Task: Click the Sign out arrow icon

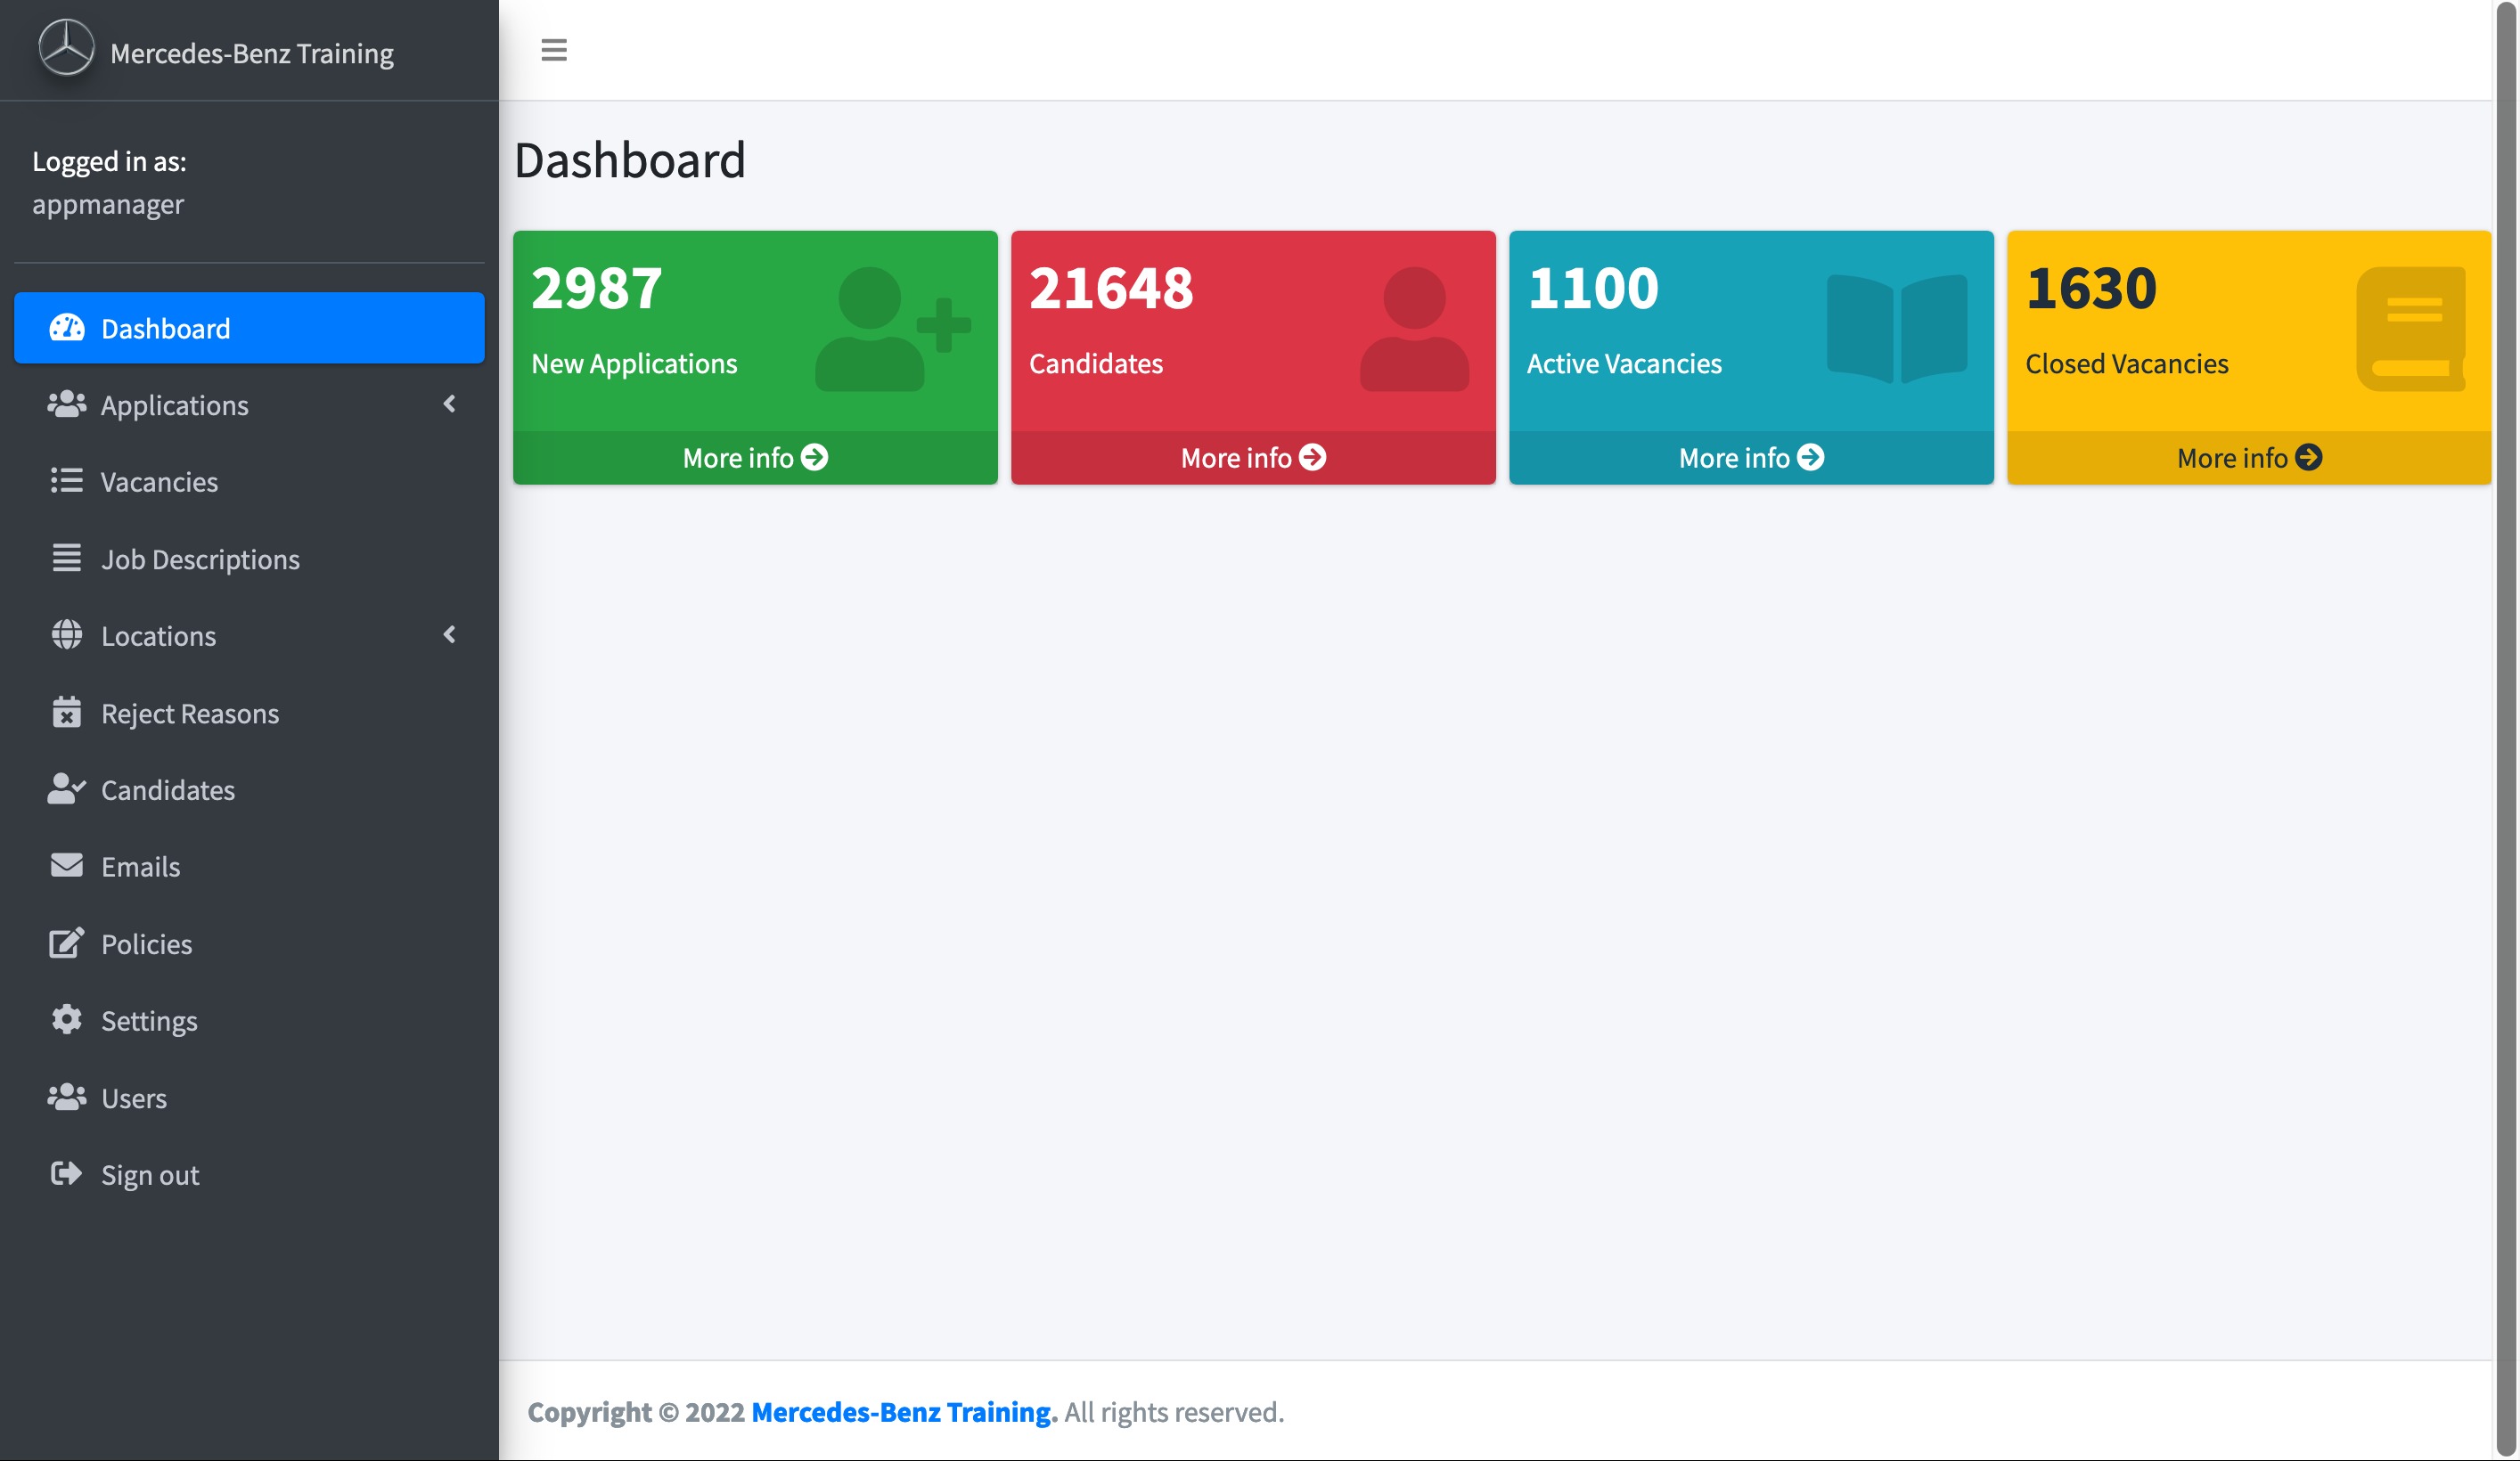Action: pyautogui.click(x=67, y=1174)
